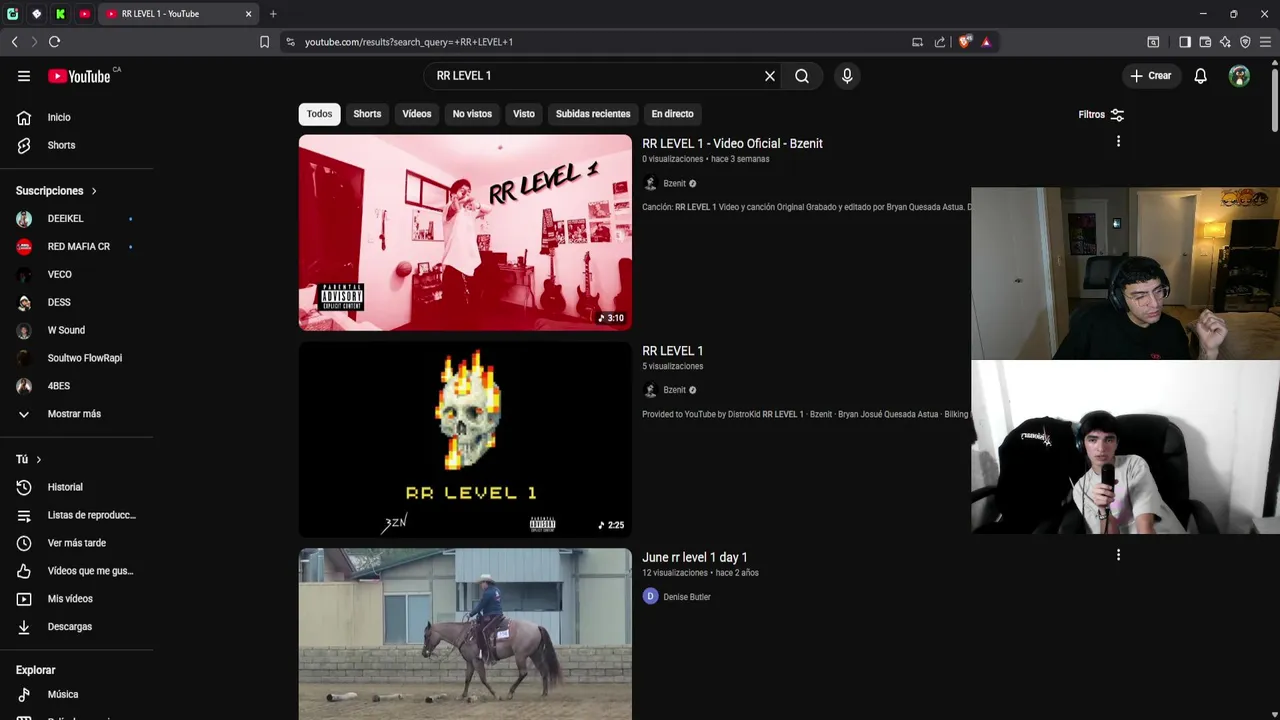Open a new browser tab
Image resolution: width=1280 pixels, height=720 pixels.
[x=273, y=14]
